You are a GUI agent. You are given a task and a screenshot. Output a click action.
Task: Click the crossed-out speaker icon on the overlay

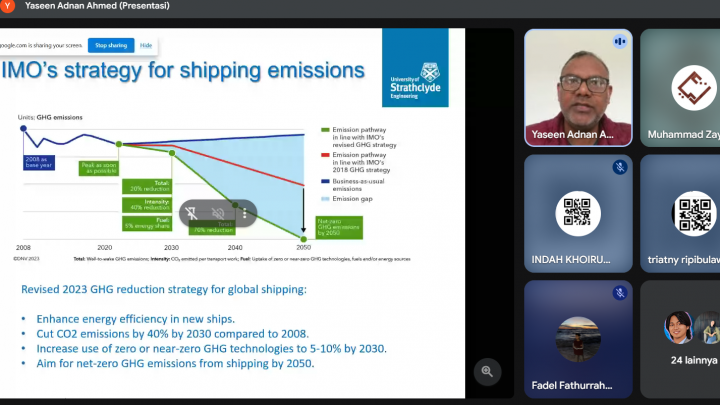pos(217,213)
